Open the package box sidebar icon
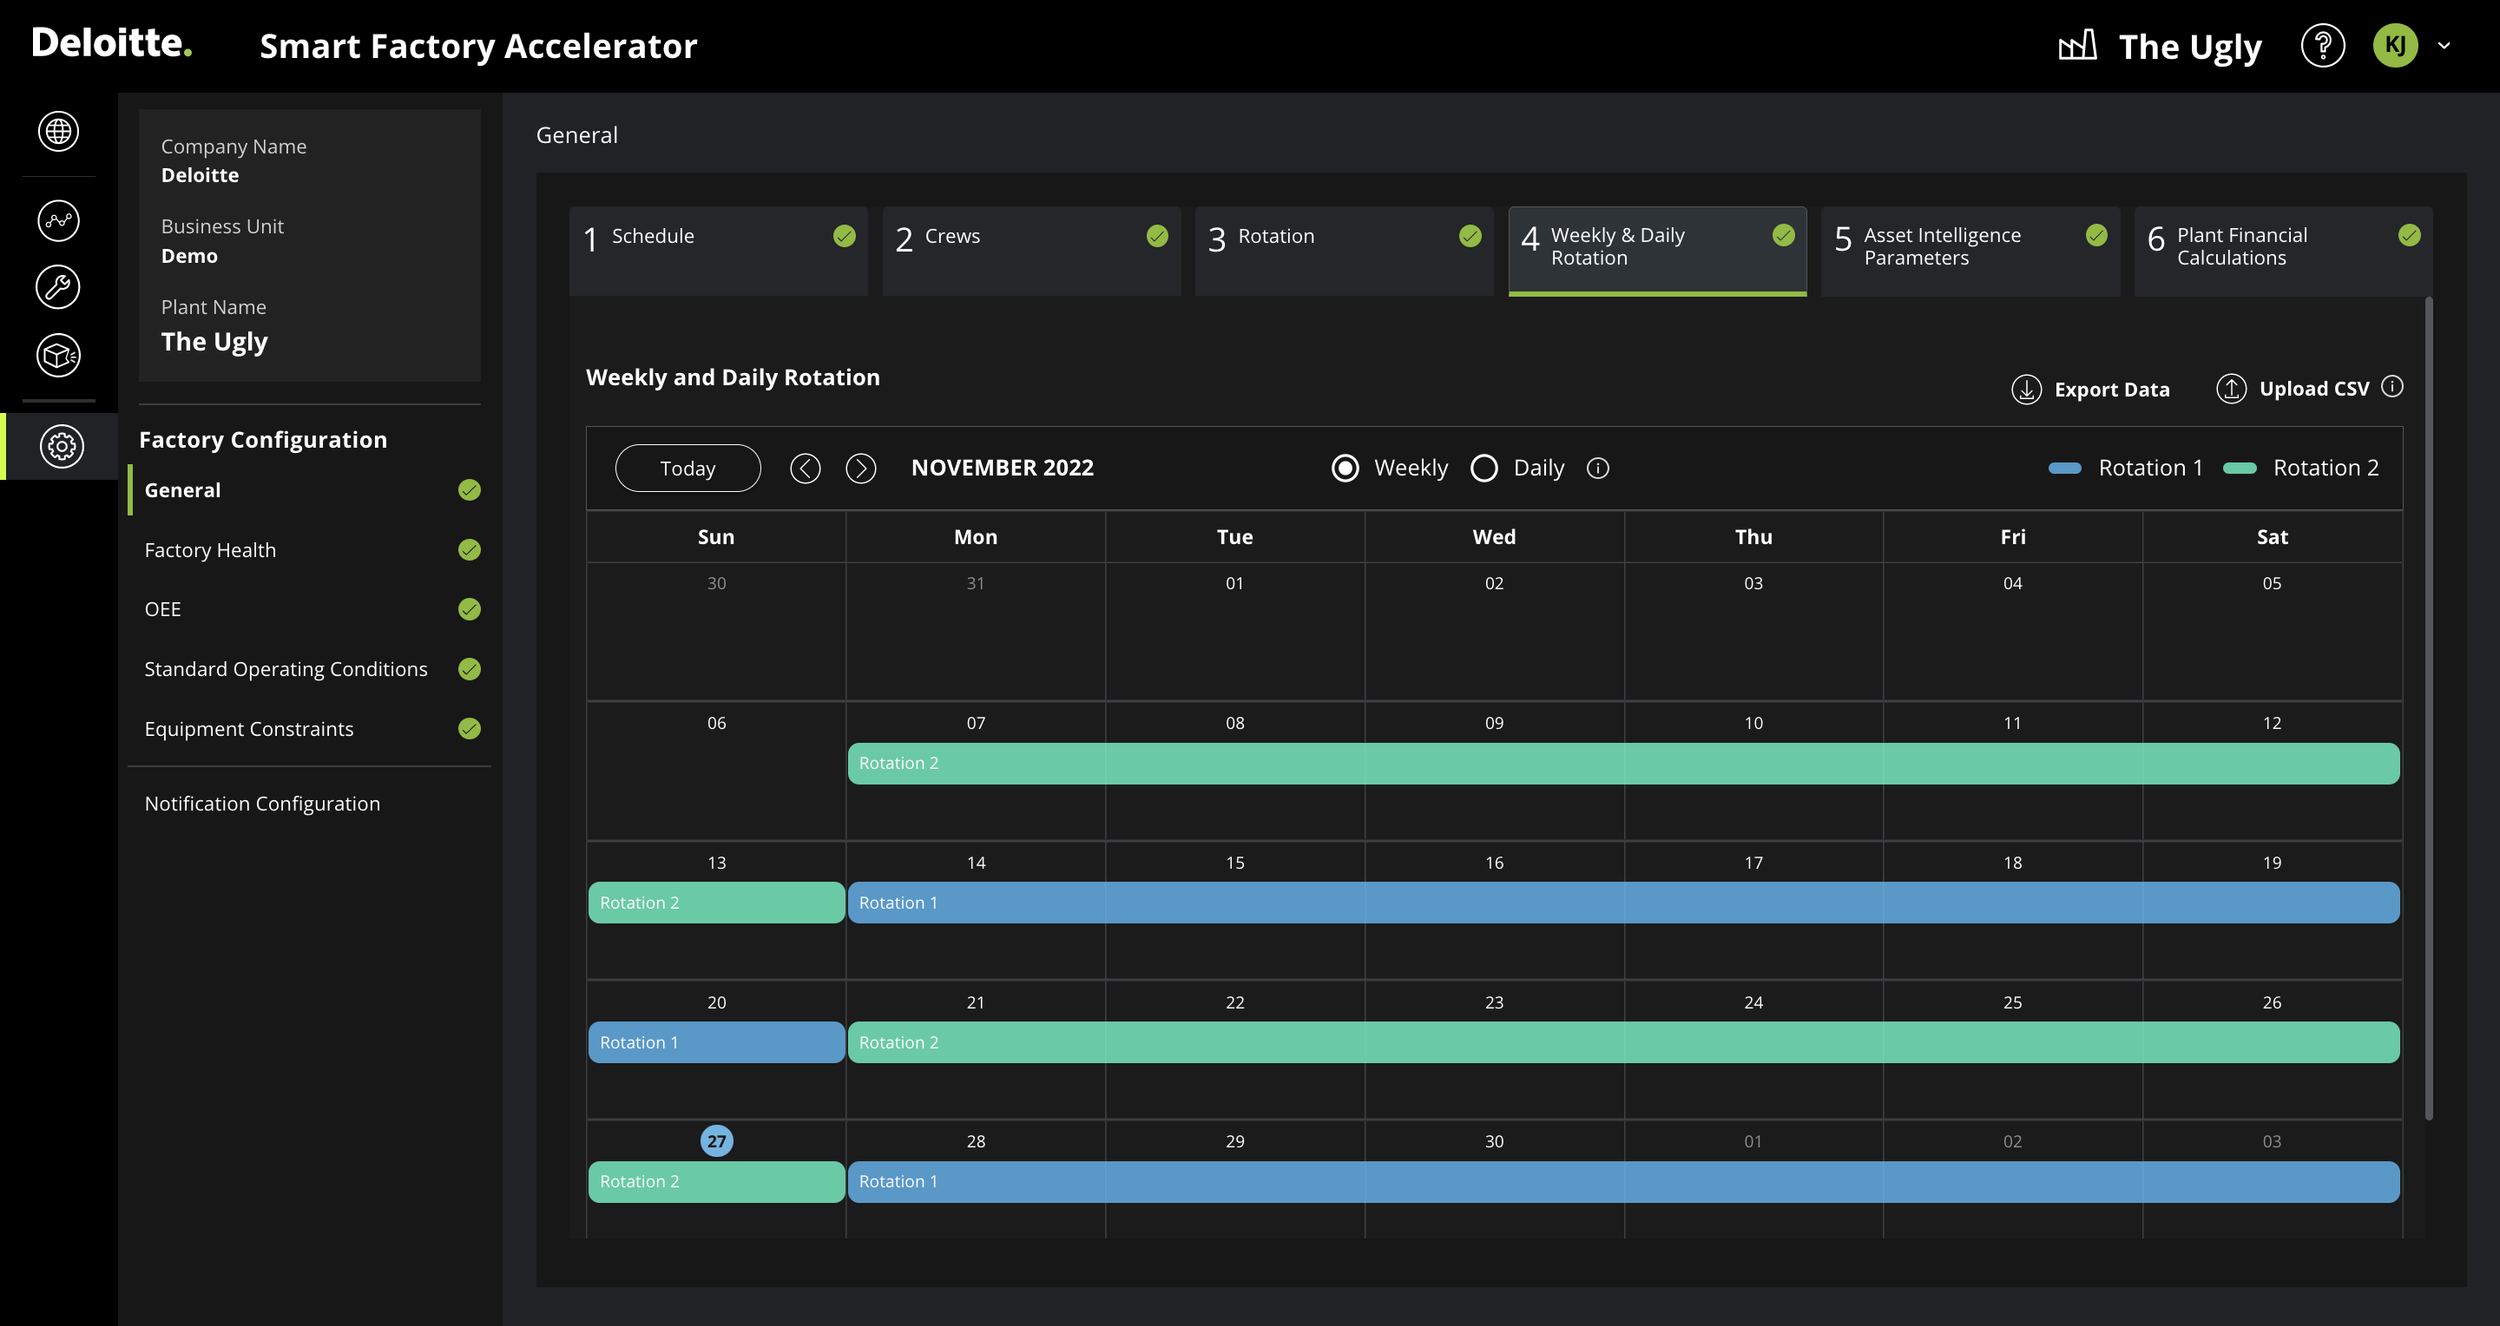 59,355
